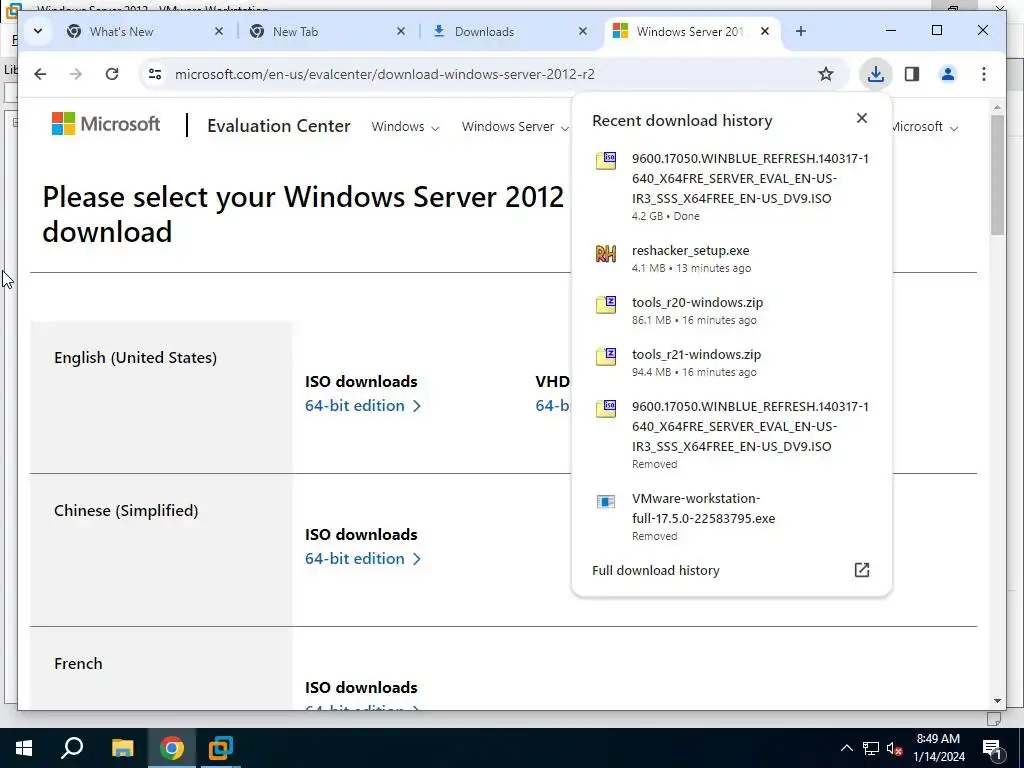Screen dimensions: 1024x768
Task: Expand the Microsoft menu dropdown
Action: pos(924,127)
